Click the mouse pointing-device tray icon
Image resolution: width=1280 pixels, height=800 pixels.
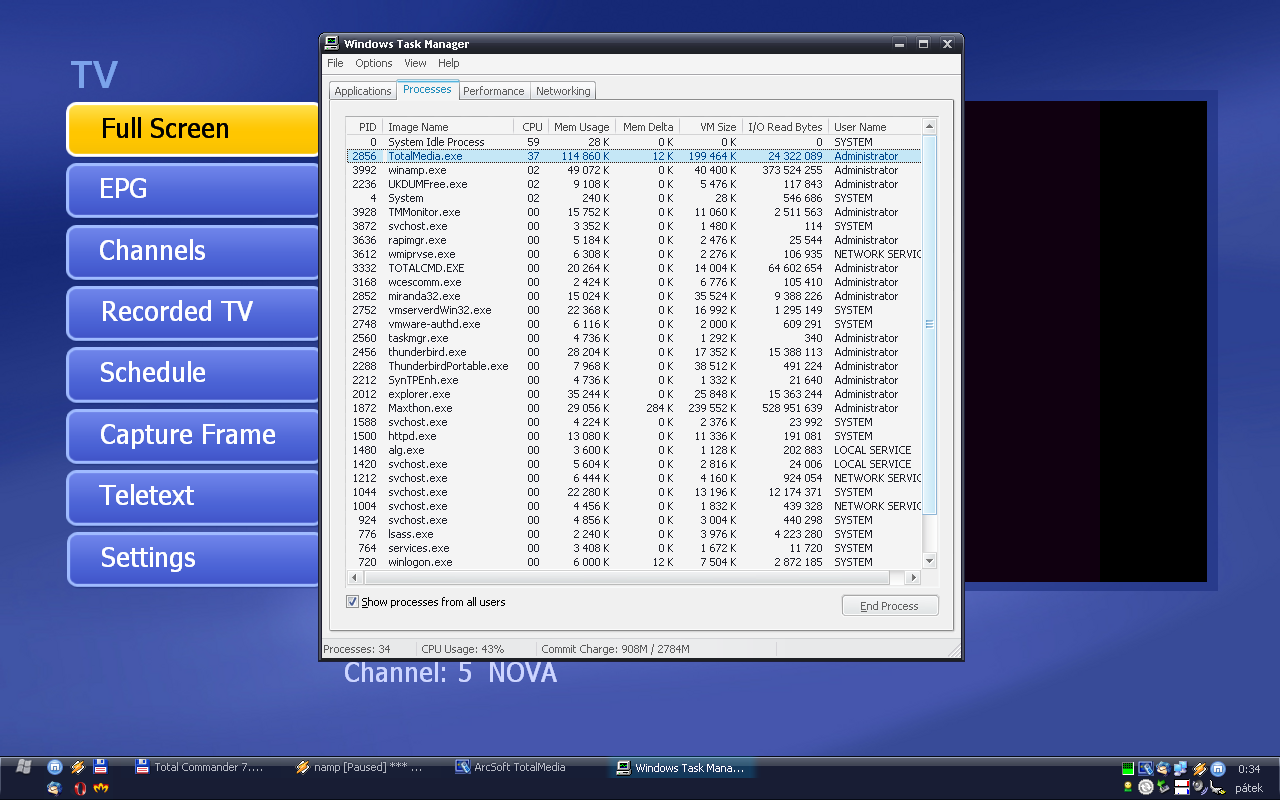[1217, 788]
